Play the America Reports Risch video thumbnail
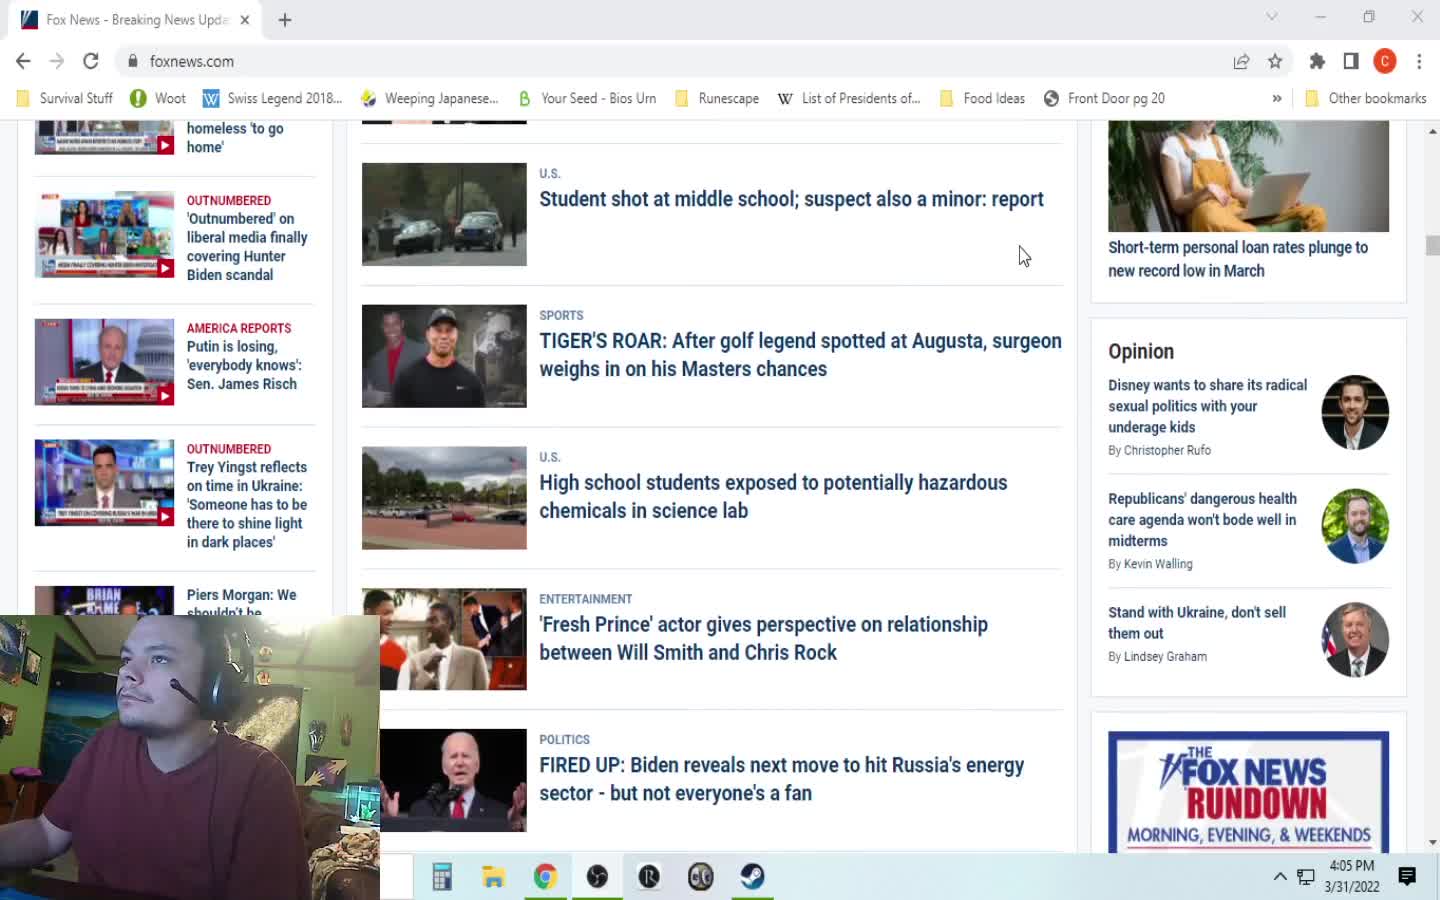 pyautogui.click(x=104, y=362)
